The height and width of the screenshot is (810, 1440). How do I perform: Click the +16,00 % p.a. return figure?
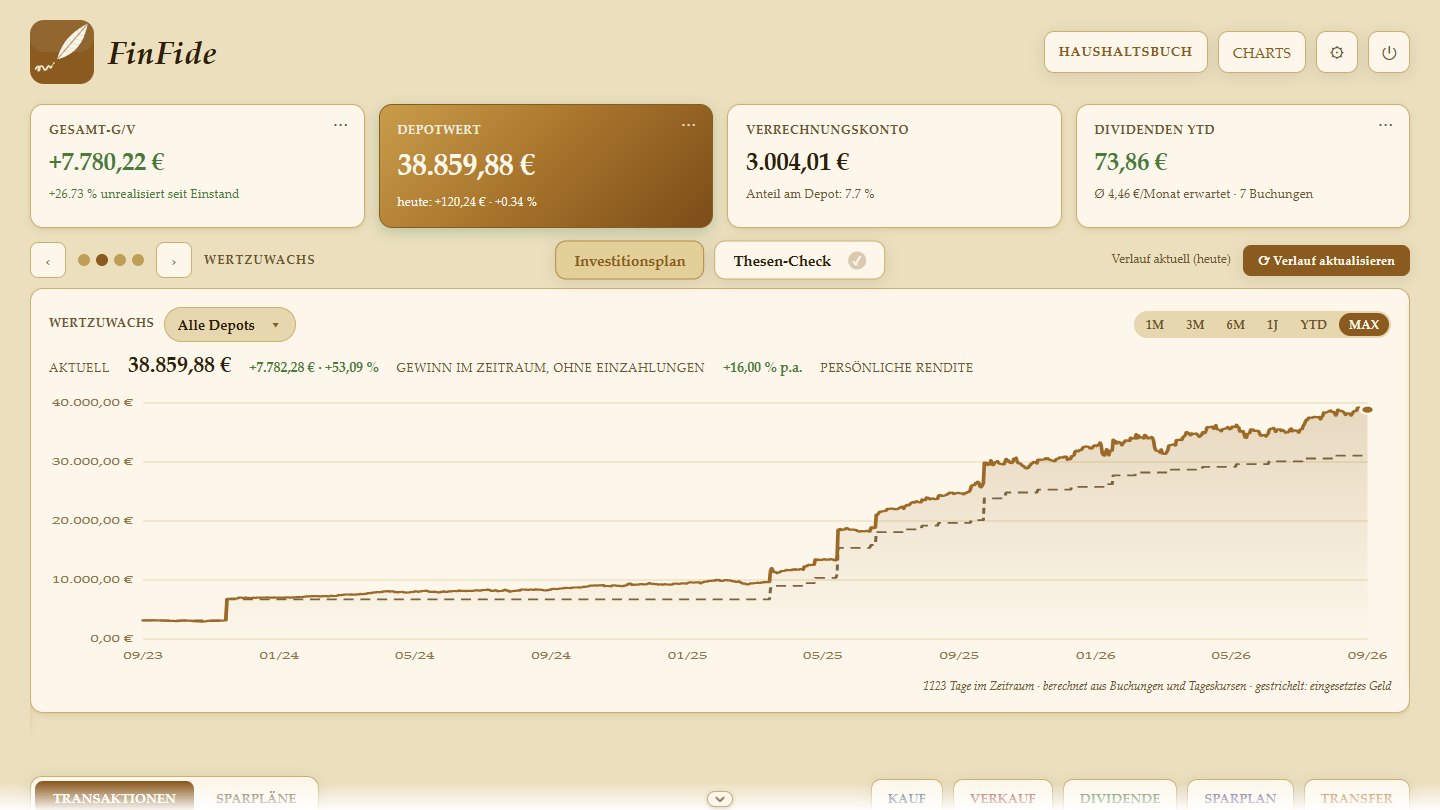[763, 367]
